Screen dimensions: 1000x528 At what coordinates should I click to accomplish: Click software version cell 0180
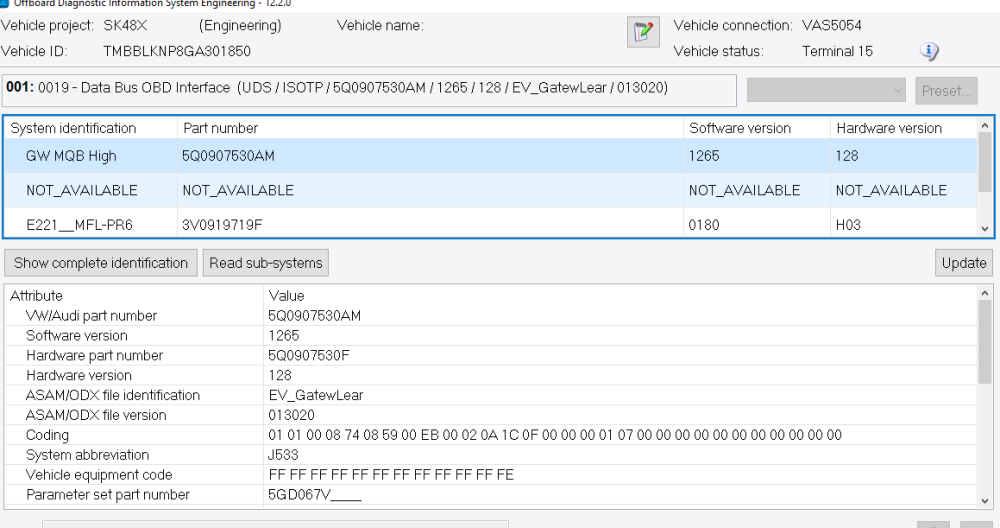click(704, 225)
